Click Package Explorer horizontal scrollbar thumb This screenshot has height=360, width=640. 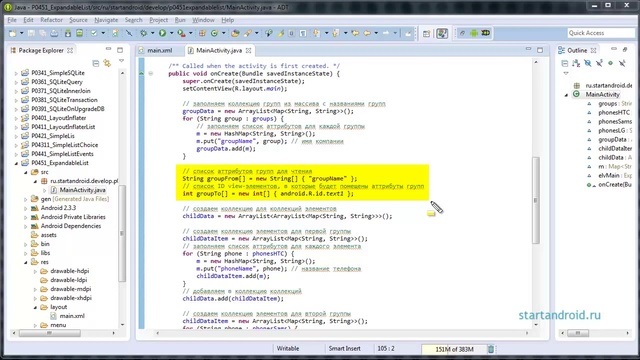pyautogui.click(x=49, y=333)
